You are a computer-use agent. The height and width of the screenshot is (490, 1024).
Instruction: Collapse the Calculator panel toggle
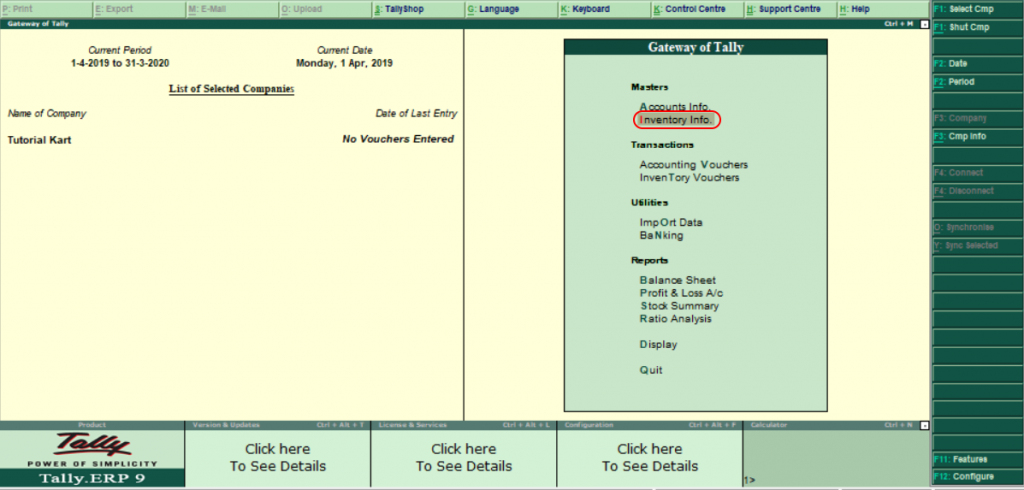click(x=924, y=425)
